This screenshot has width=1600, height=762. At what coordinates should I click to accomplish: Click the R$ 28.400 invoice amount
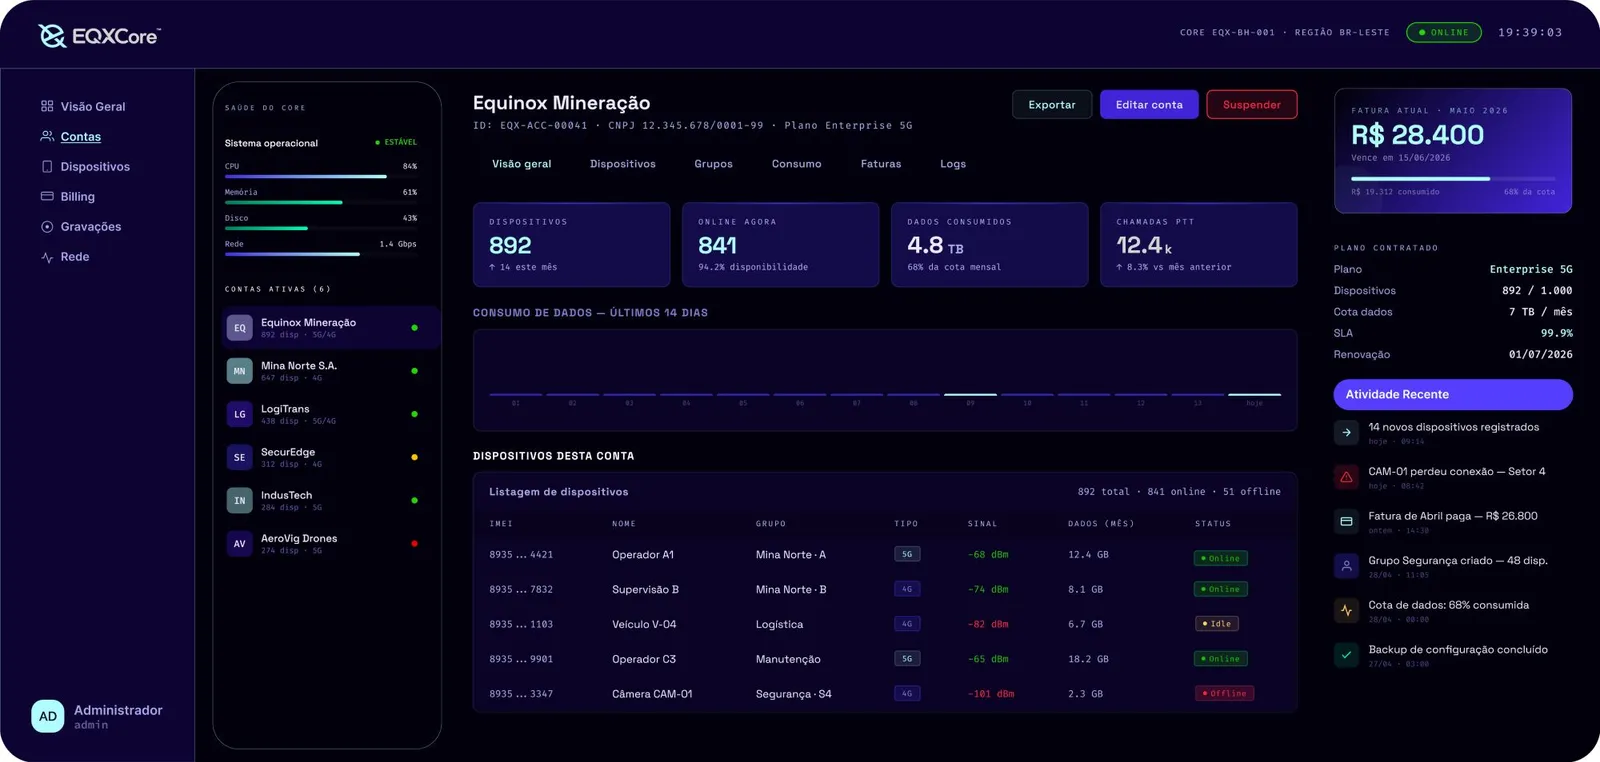(x=1417, y=135)
